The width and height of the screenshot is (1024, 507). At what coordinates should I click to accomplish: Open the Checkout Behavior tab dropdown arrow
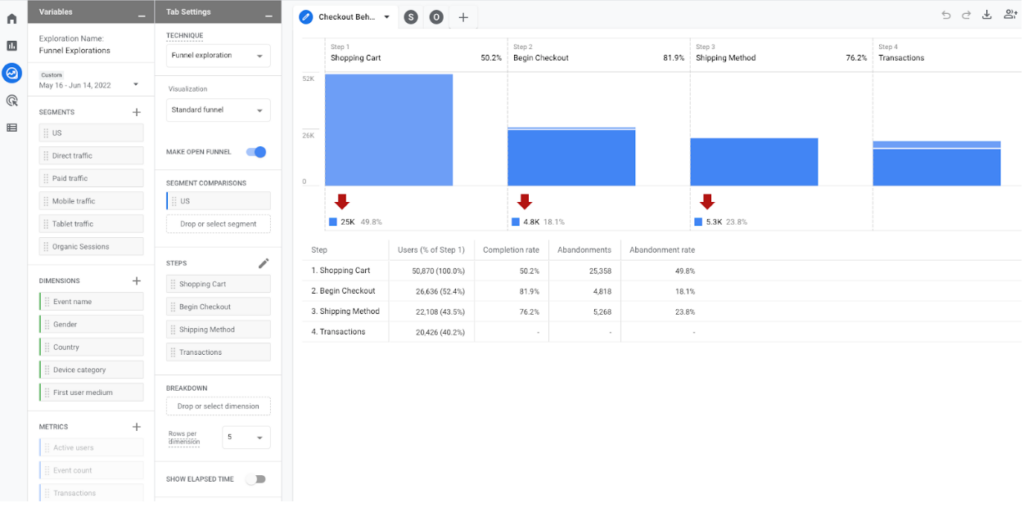387,18
